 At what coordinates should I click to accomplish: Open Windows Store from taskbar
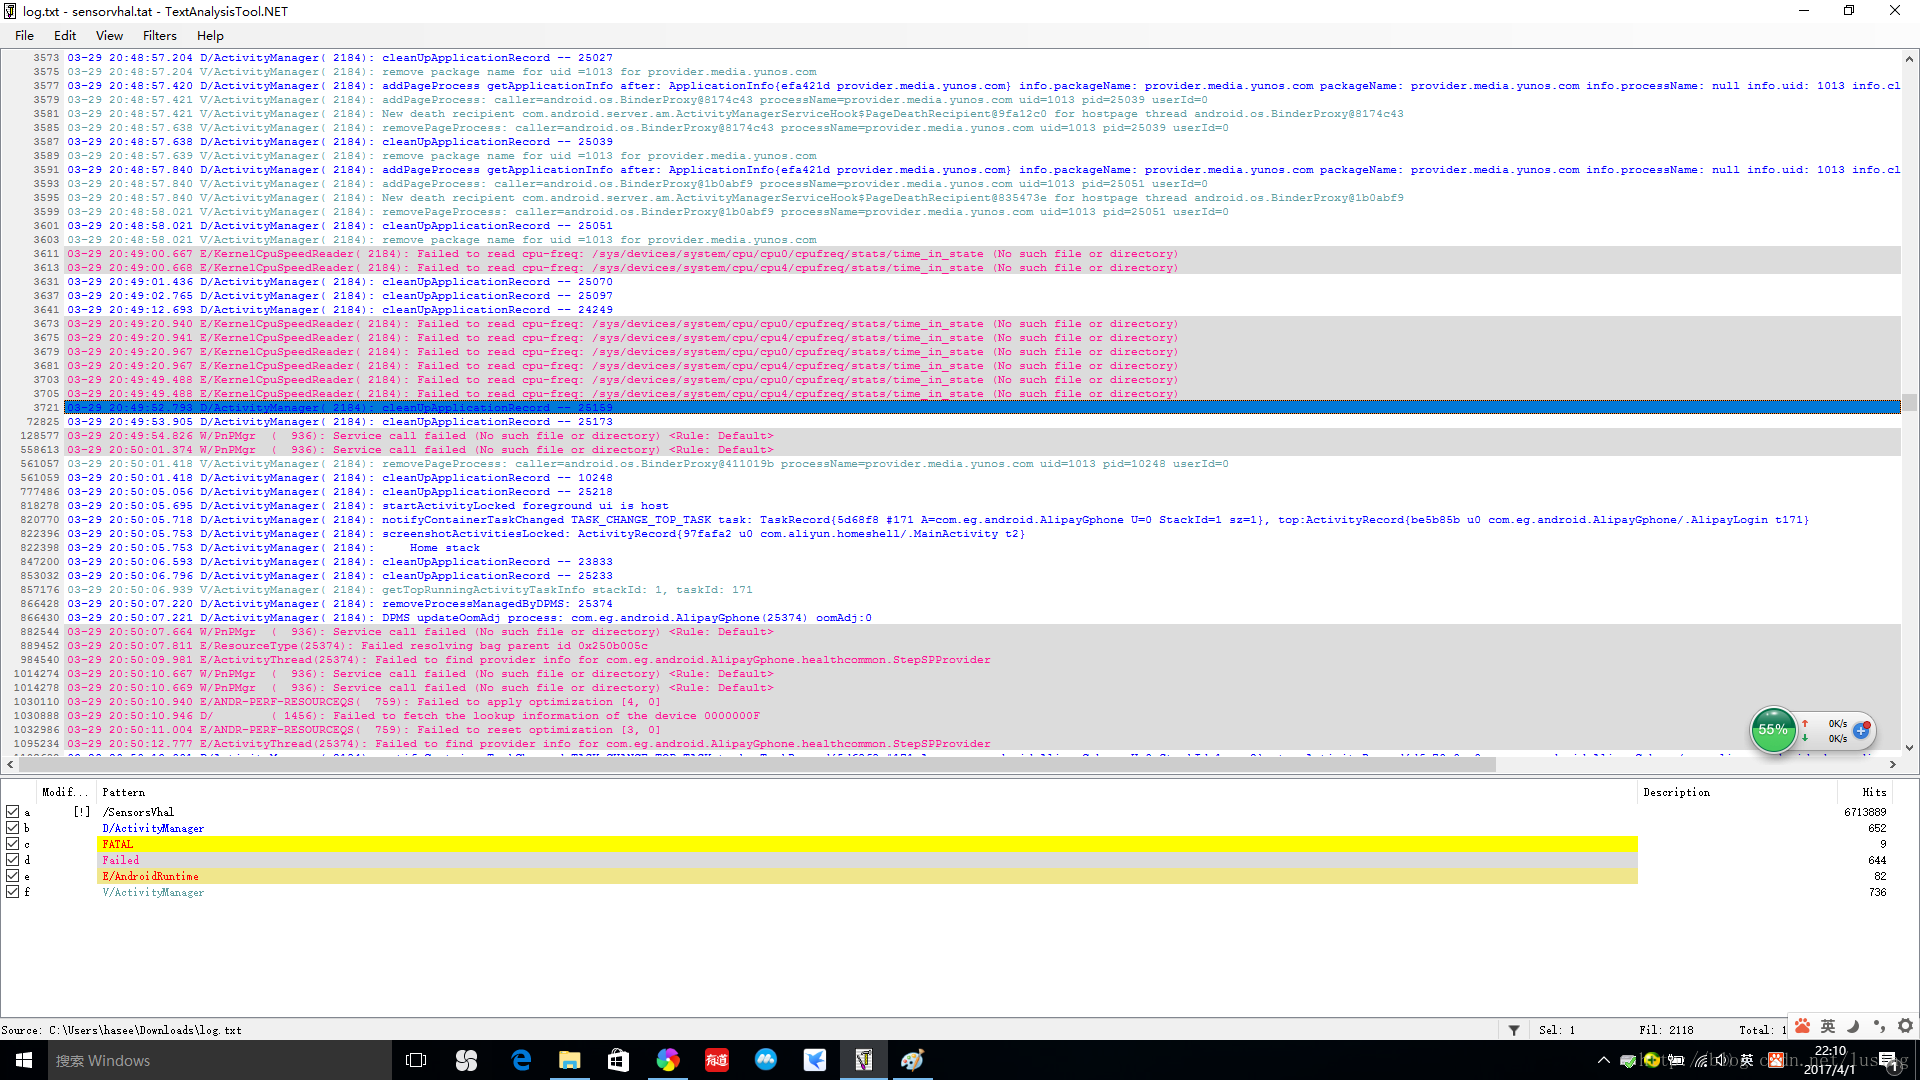pyautogui.click(x=619, y=1060)
